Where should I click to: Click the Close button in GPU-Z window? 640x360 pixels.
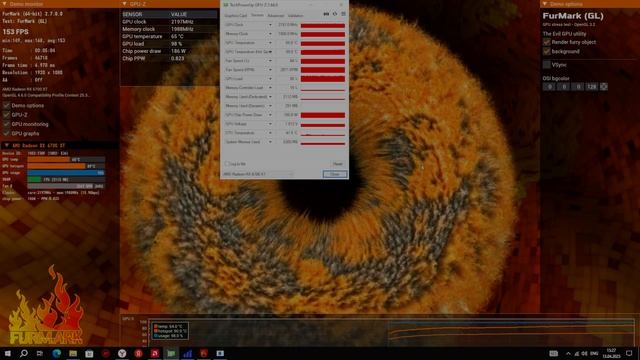[335, 174]
